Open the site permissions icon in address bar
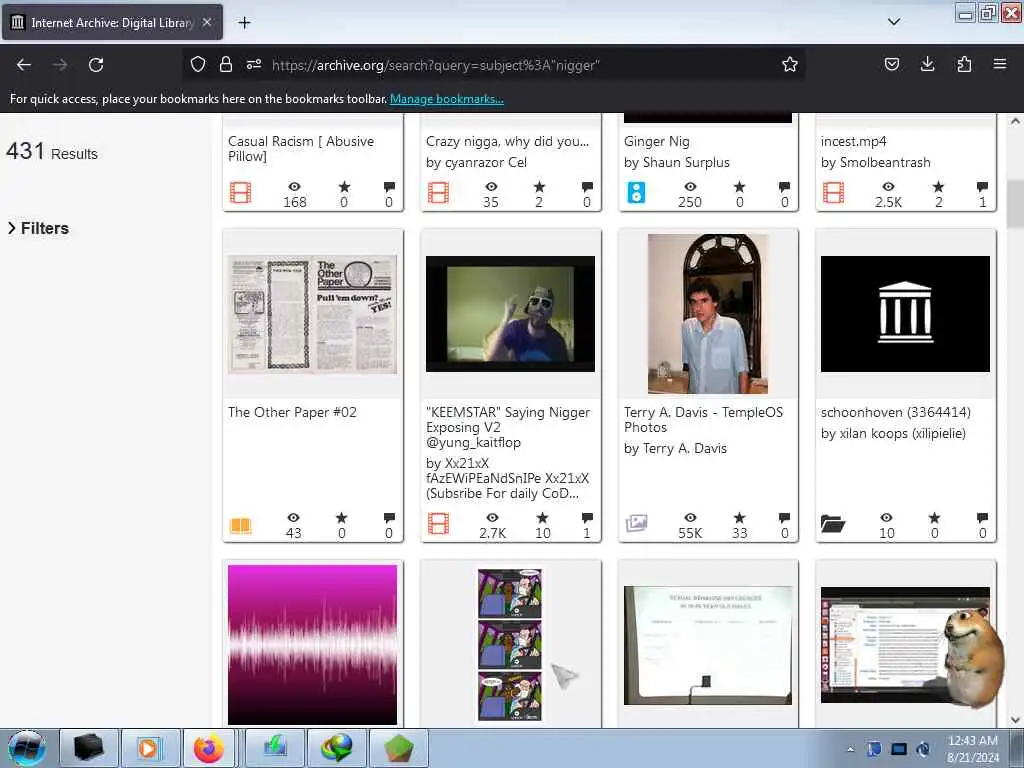The height and width of the screenshot is (768, 1024). click(253, 64)
